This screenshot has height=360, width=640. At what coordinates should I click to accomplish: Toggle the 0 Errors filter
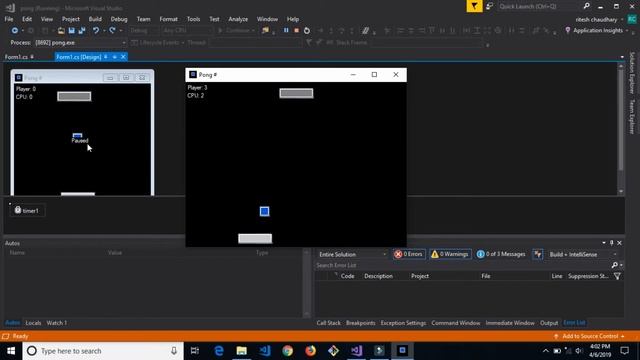(409, 254)
